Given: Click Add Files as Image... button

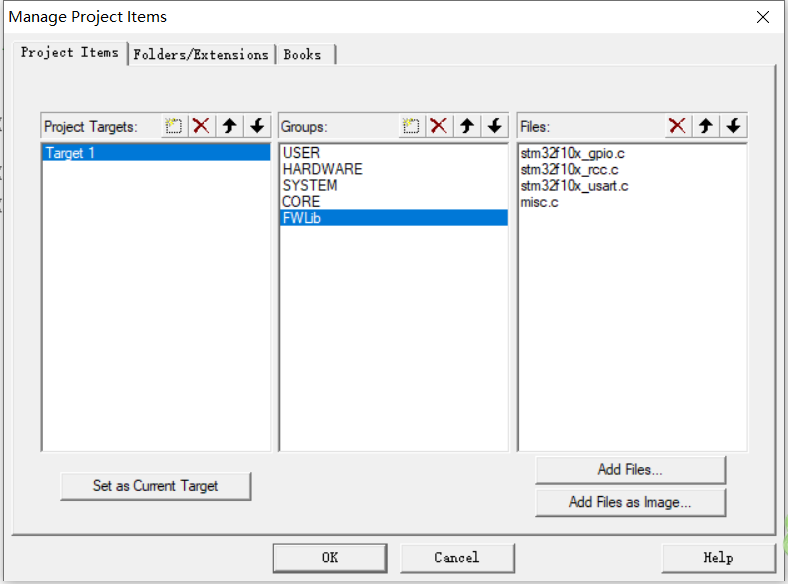Looking at the screenshot, I should tap(631, 502).
